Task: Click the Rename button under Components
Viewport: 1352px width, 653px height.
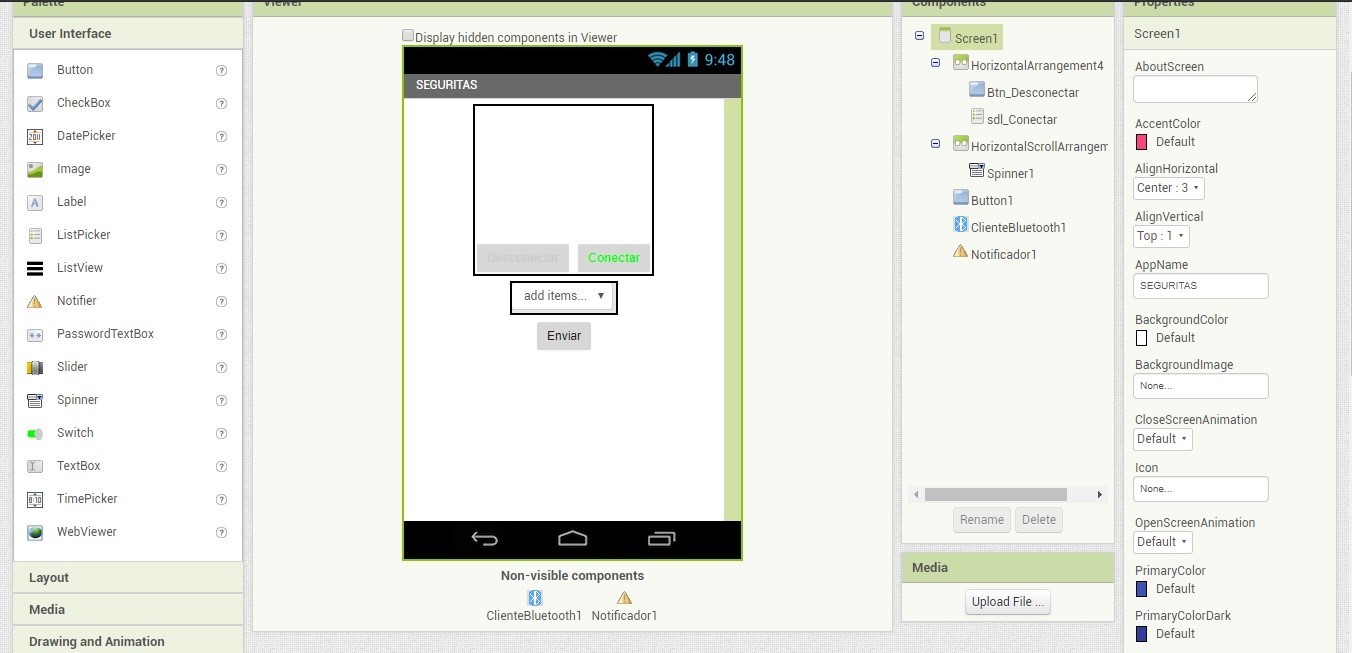Action: (x=981, y=519)
